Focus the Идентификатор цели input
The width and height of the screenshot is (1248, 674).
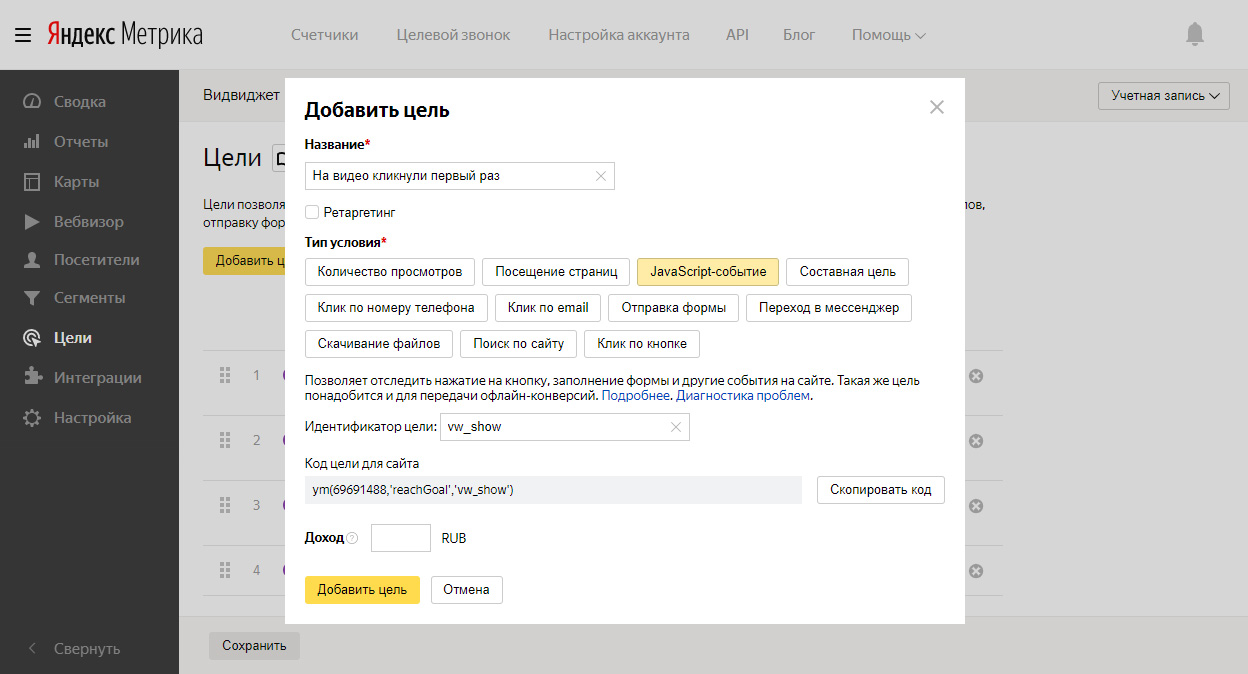(565, 427)
